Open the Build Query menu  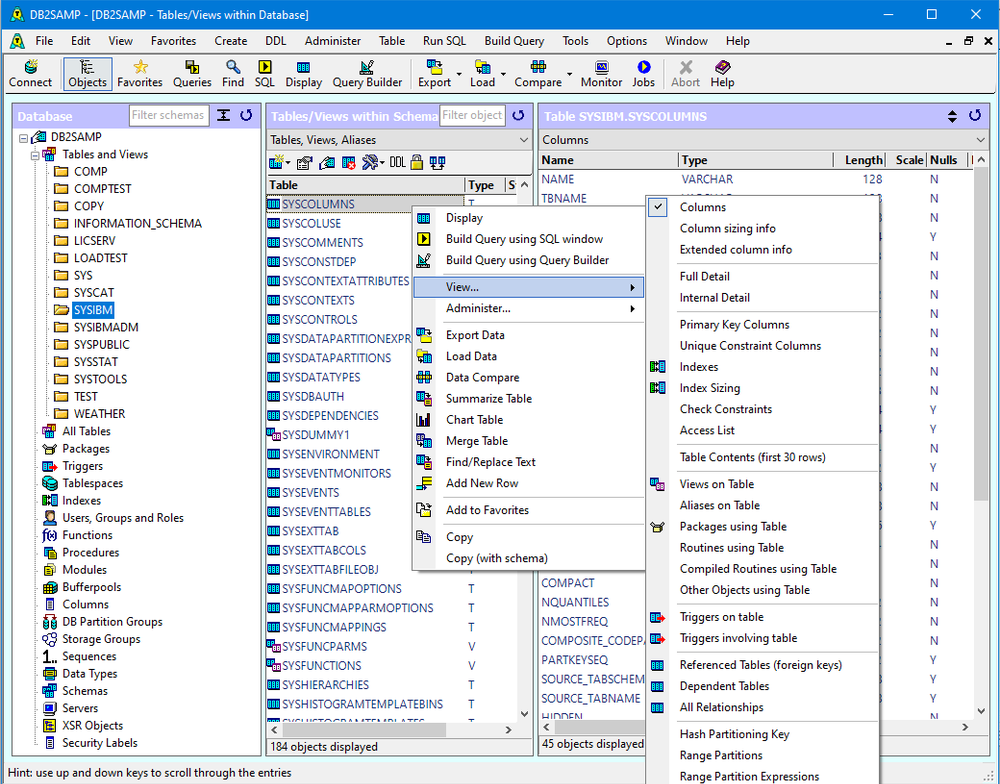click(x=514, y=41)
